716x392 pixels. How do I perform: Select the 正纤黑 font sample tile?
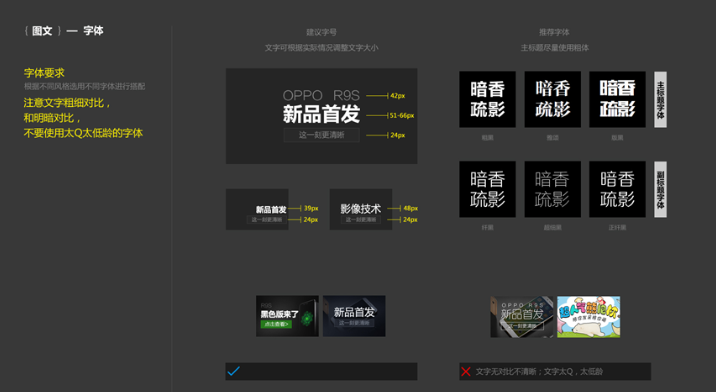[617, 189]
